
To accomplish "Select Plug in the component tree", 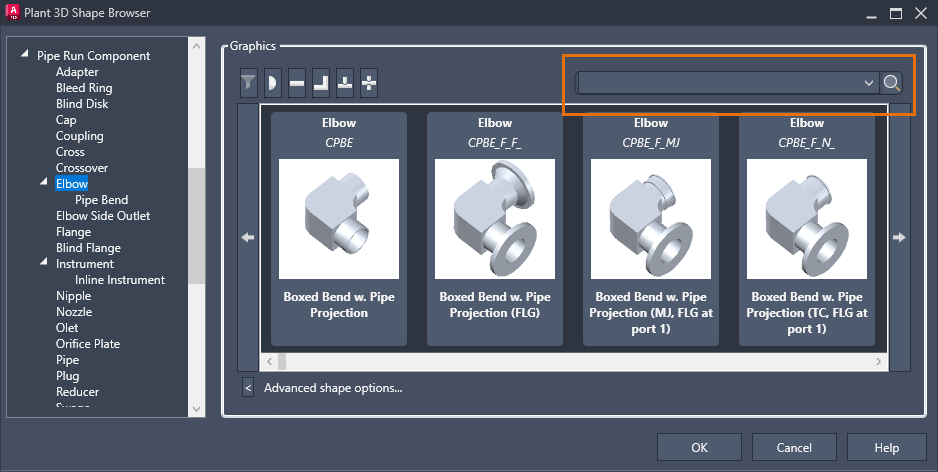I will click(x=67, y=376).
